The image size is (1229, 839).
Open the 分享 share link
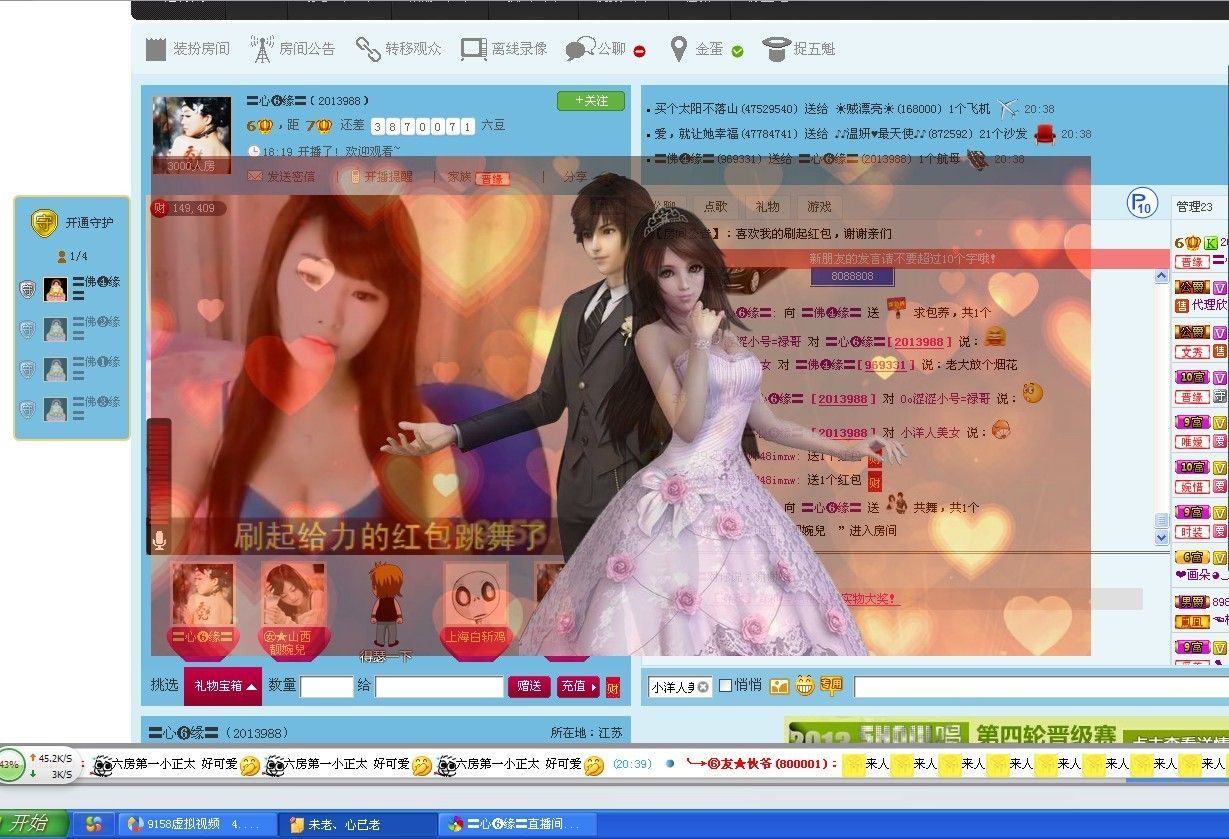point(575,177)
